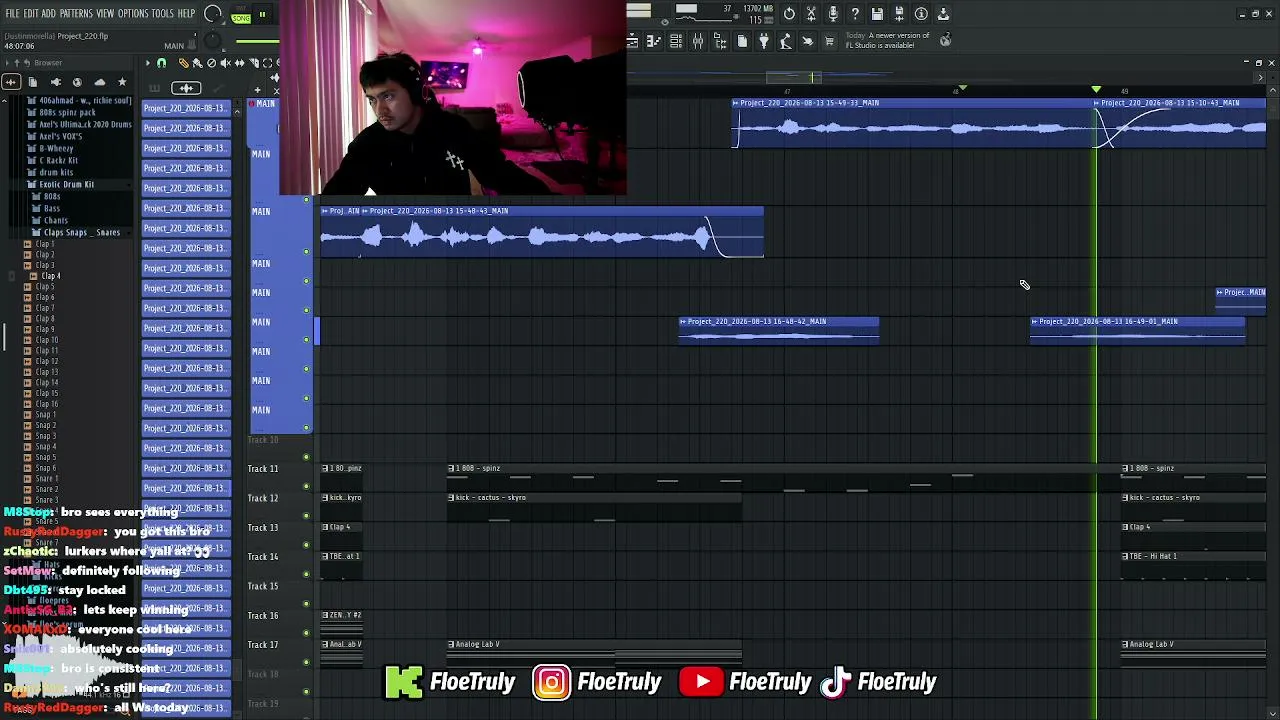Click the globe icon in Browser tabs

(77, 82)
